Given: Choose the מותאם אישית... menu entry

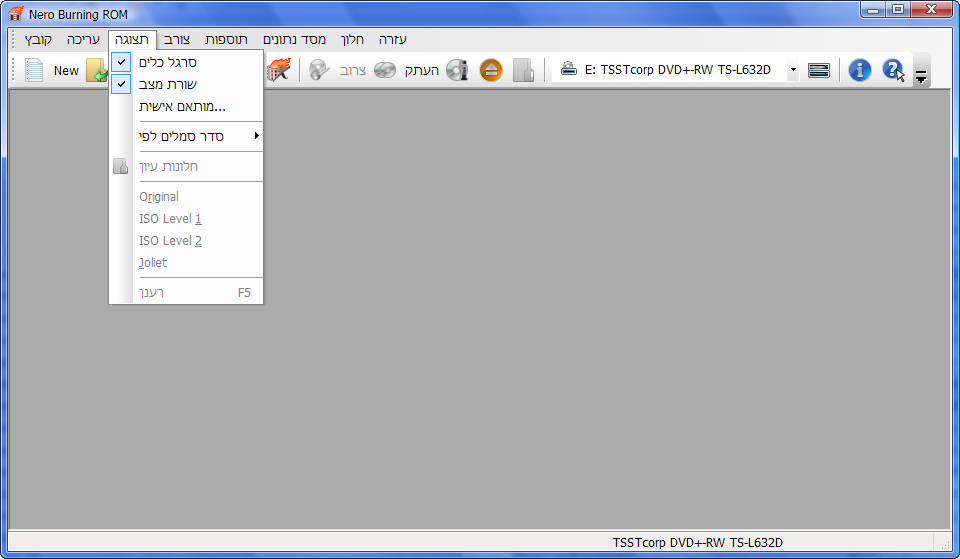Looking at the screenshot, I should pos(186,107).
